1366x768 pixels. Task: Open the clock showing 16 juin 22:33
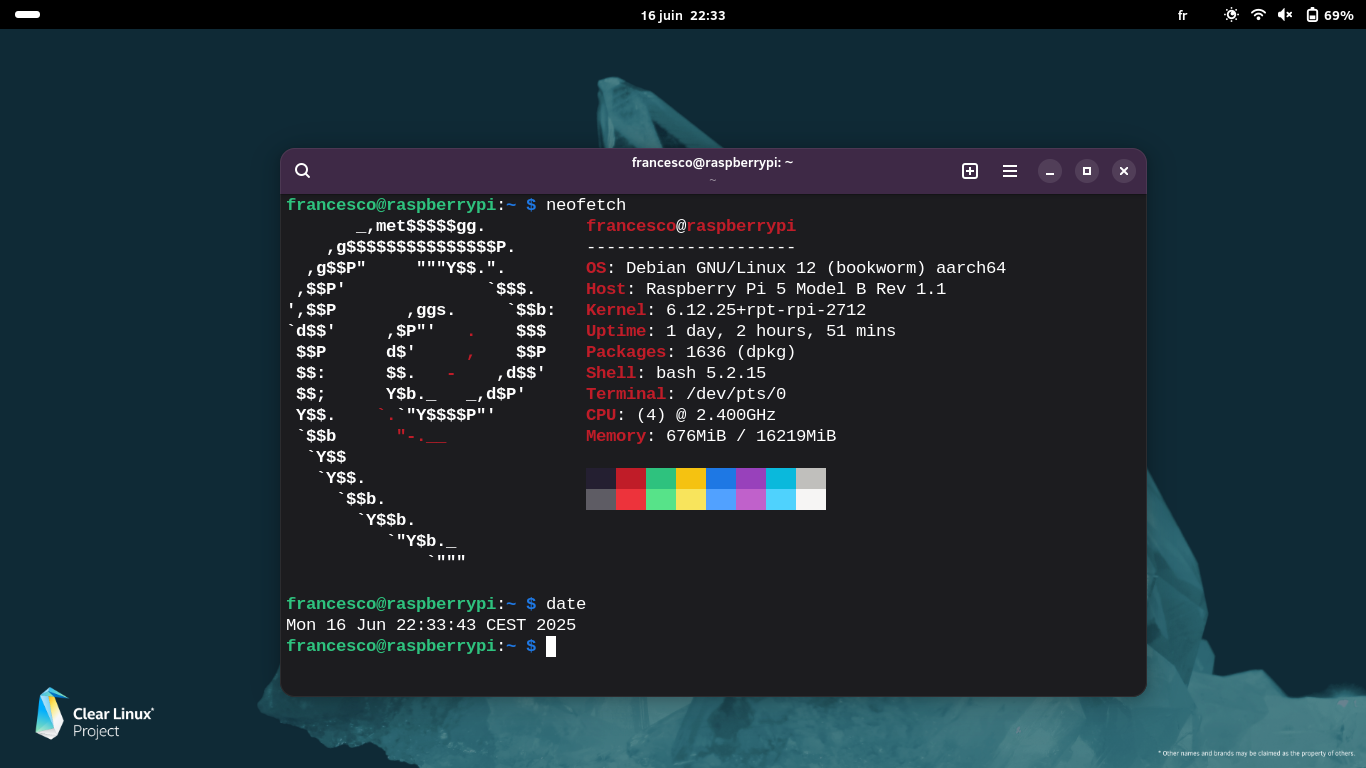coord(683,15)
